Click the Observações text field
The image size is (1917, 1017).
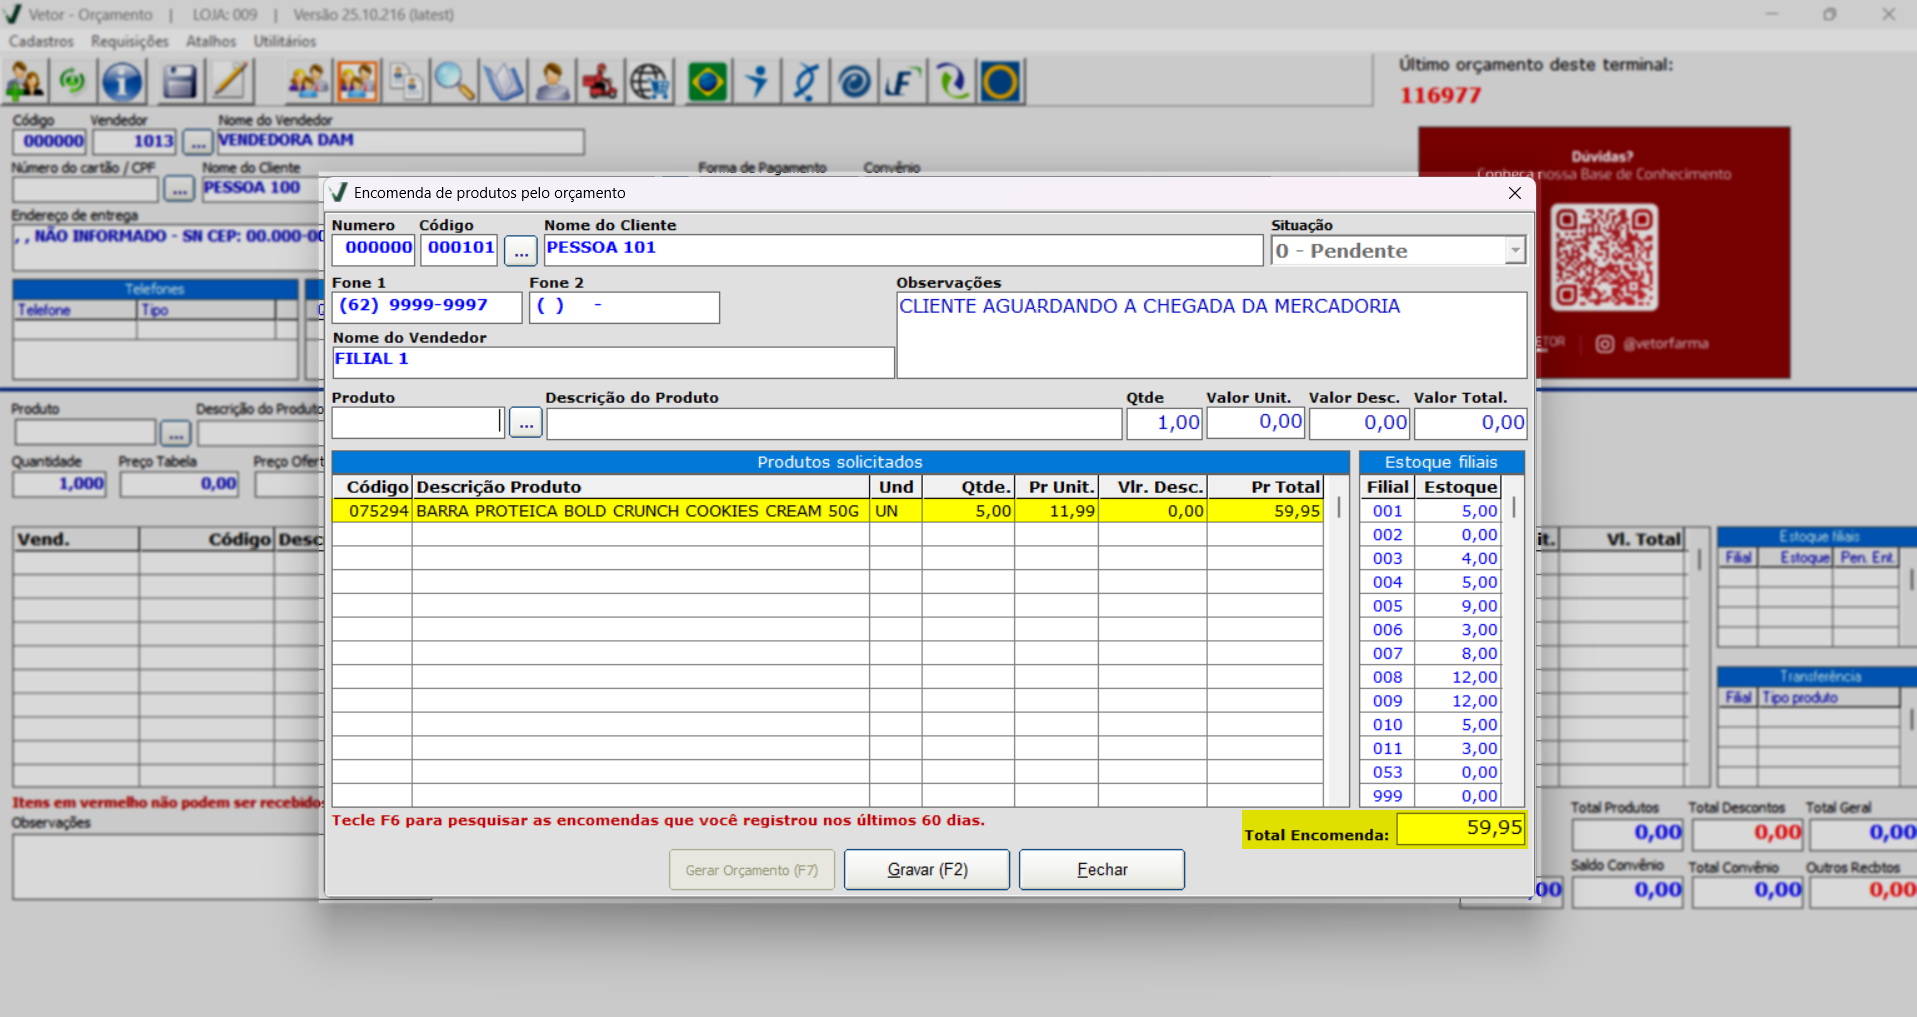(x=1210, y=335)
